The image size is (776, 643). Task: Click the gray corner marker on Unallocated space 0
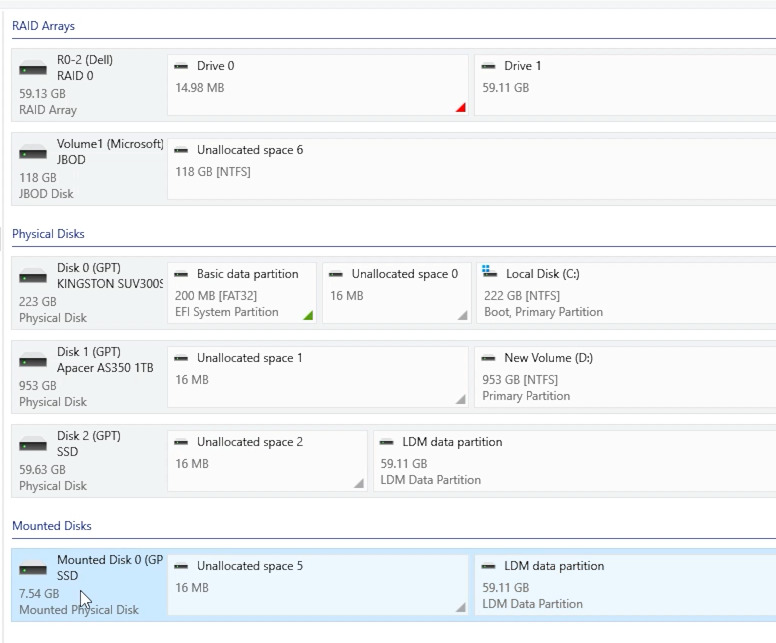point(463,315)
